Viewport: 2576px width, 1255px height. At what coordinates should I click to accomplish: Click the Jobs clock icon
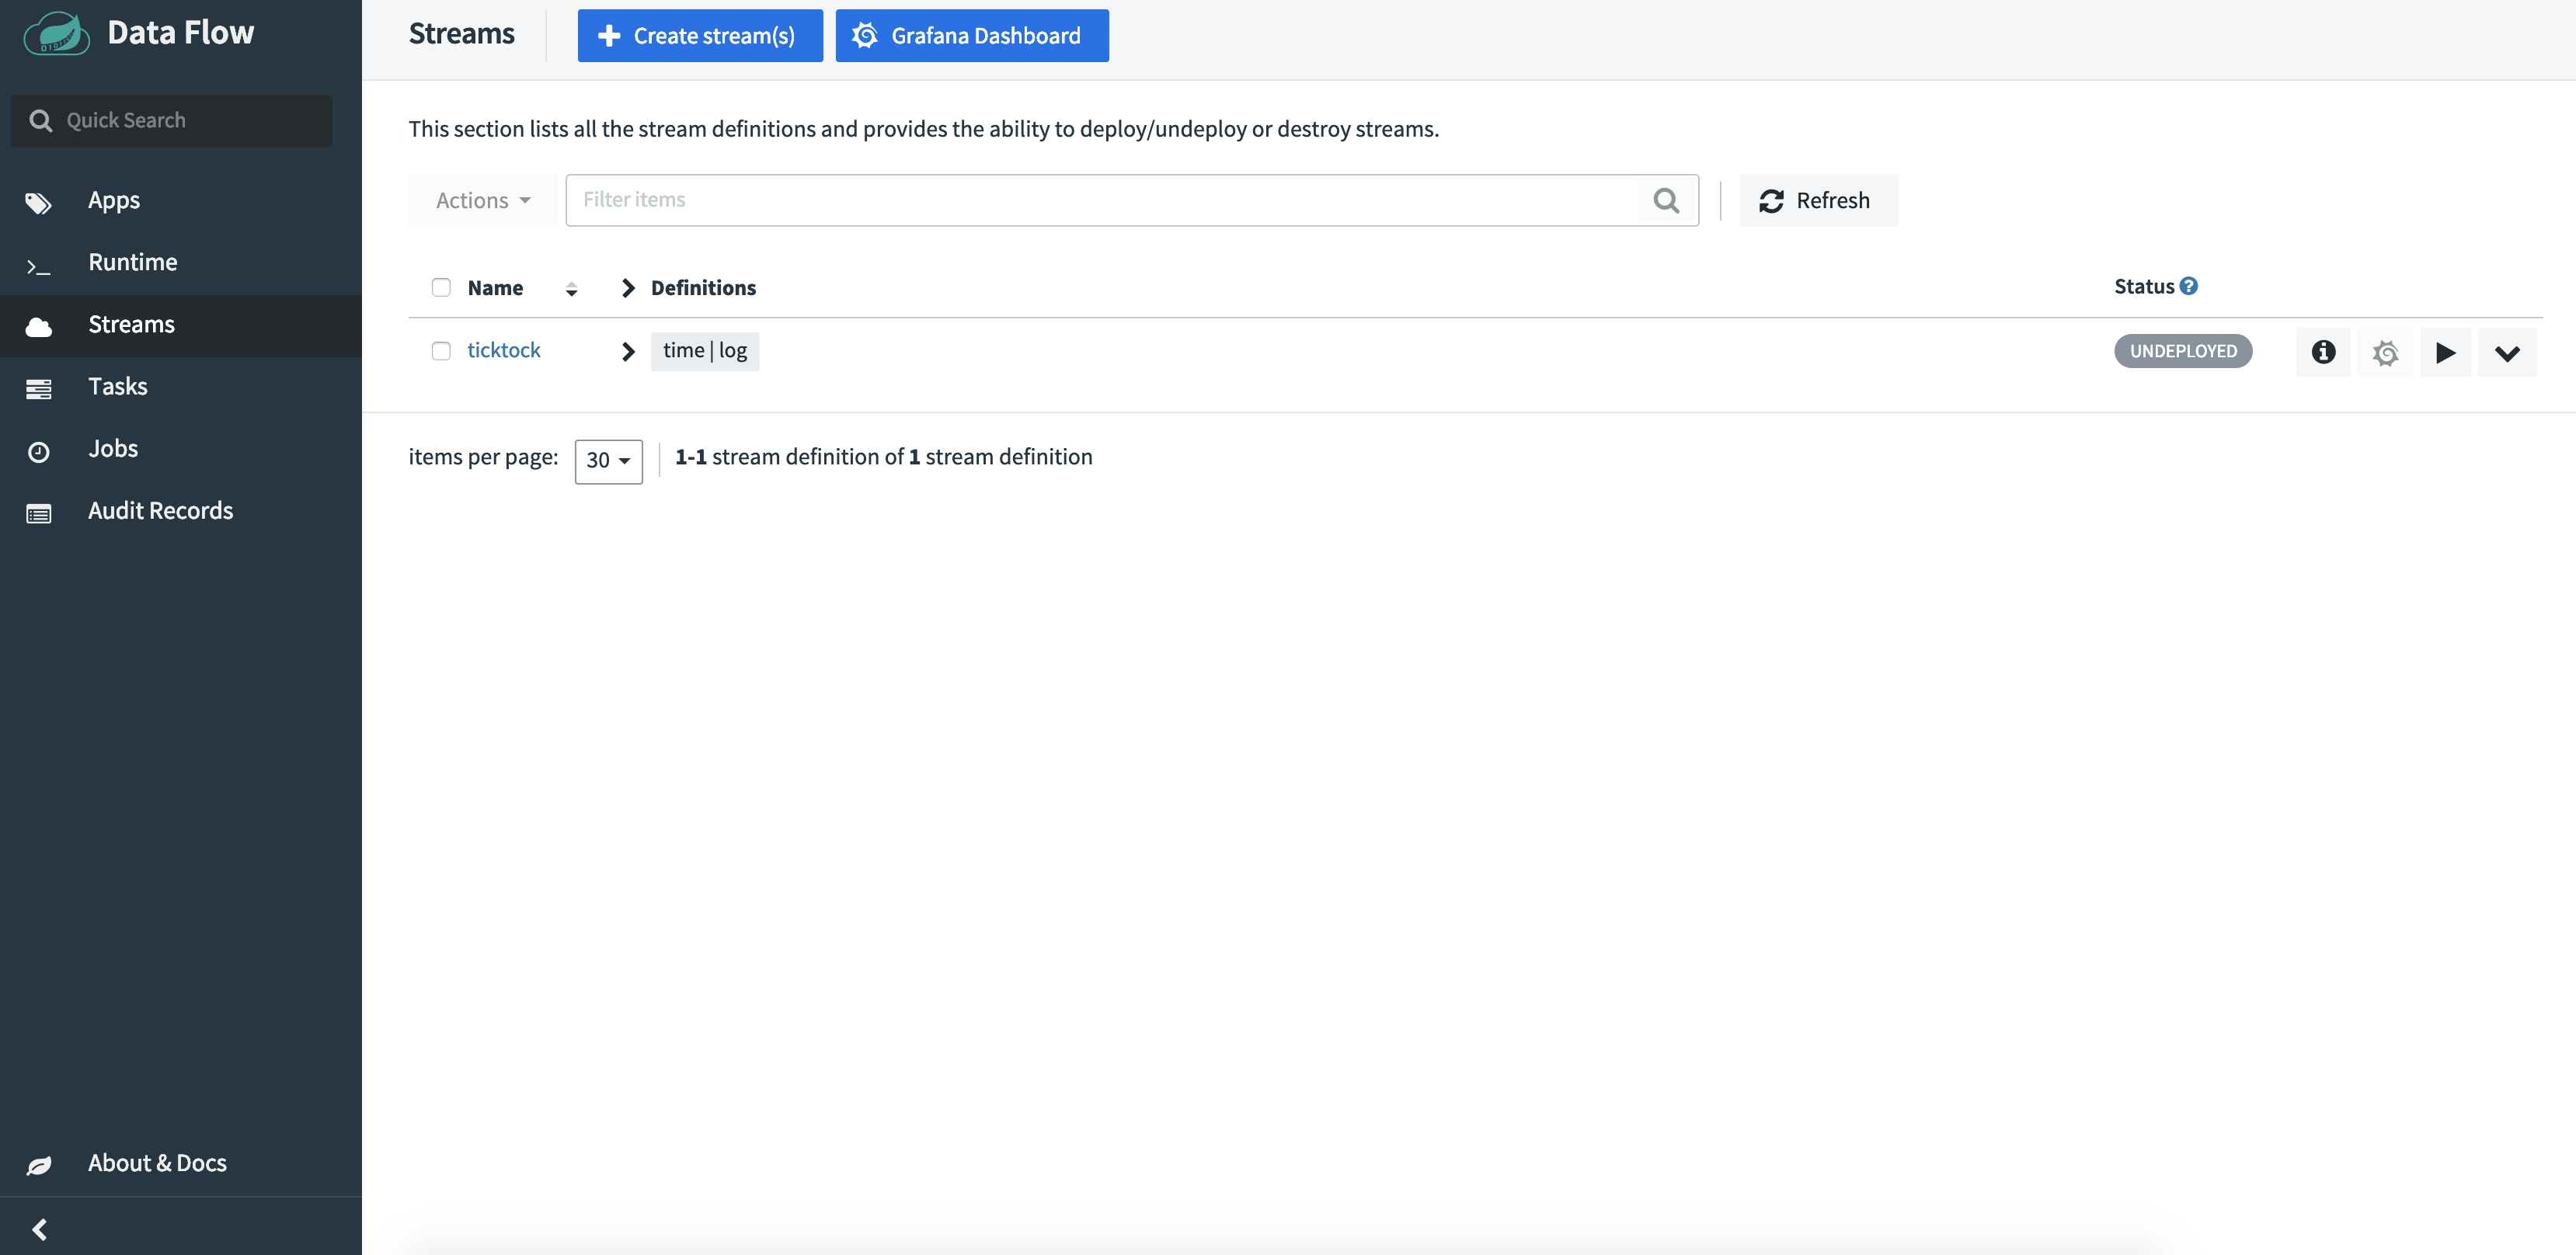[39, 452]
